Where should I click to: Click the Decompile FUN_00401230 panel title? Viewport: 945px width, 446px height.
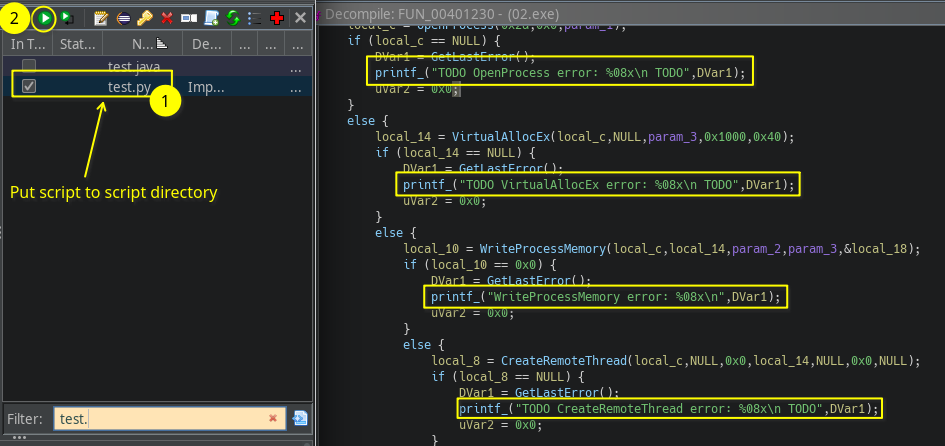(x=442, y=14)
